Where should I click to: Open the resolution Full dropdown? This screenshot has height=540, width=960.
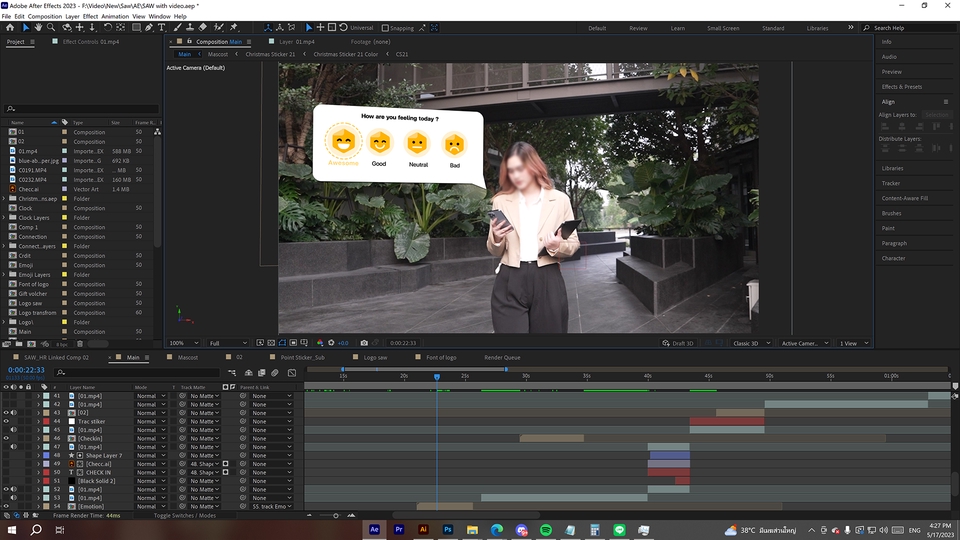click(228, 343)
